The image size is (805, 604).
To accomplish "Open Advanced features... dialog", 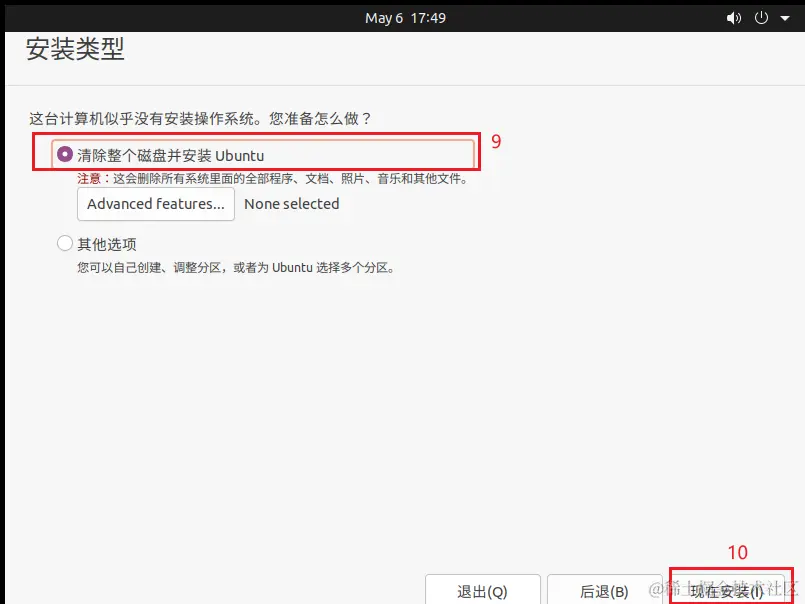I will (x=156, y=204).
